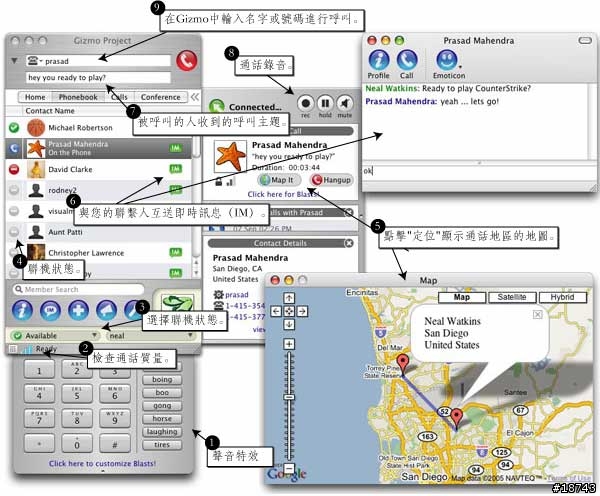This screenshot has height=496, width=600.
Task: Switch to the Phonebook tab
Action: [78, 97]
